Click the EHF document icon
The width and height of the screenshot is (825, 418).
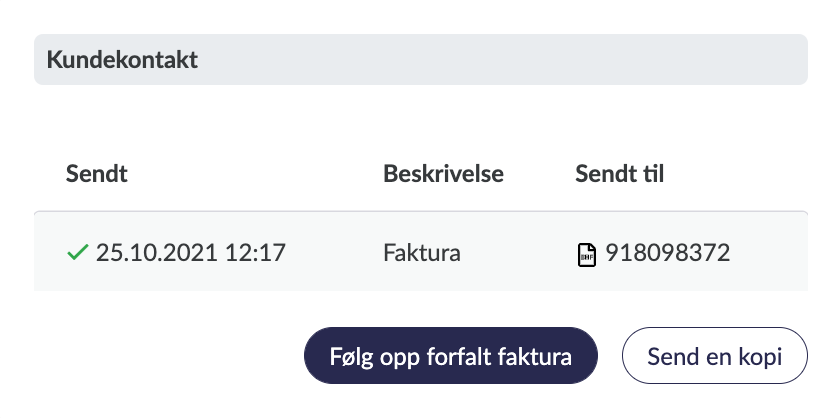pos(588,255)
